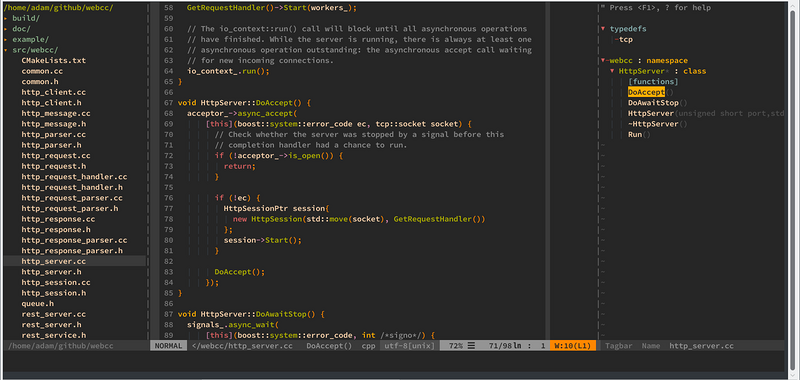Collapse the typedefs fold triangle in Tagbar

click(x=603, y=29)
